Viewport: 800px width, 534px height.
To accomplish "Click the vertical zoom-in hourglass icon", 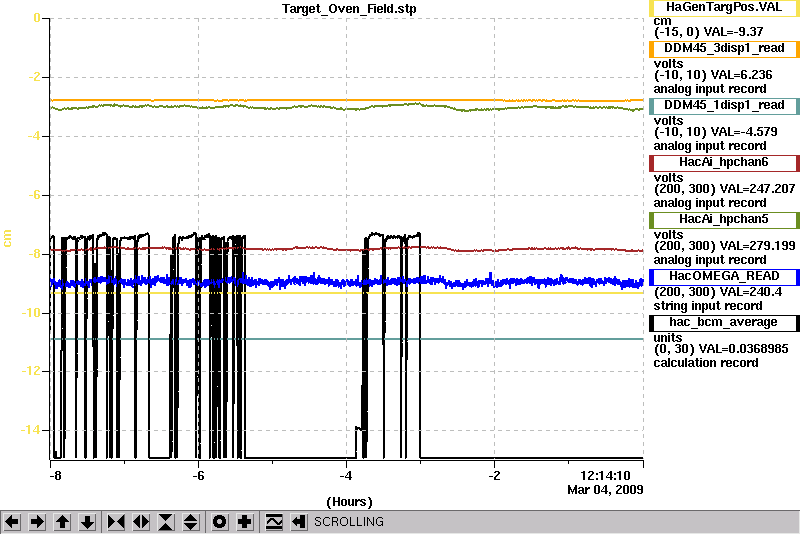I will [166, 522].
